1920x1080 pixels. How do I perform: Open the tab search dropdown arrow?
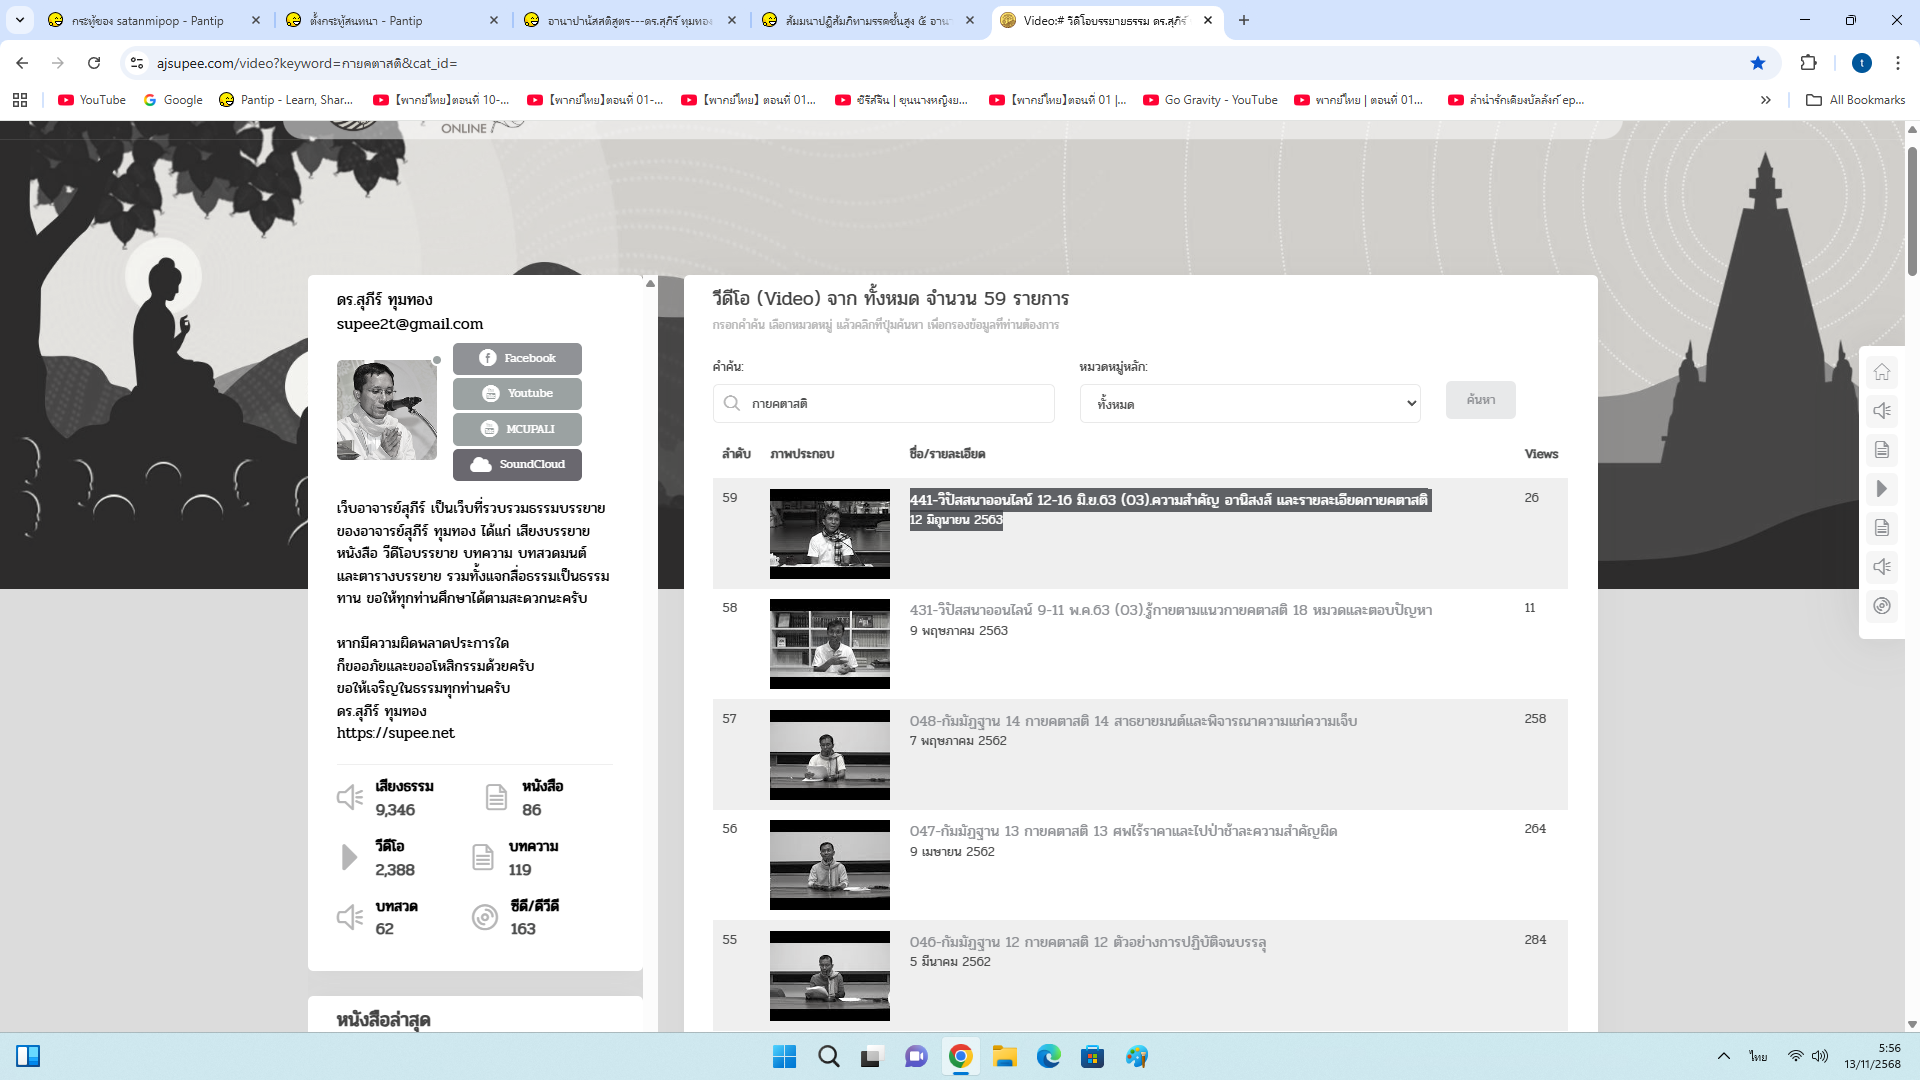click(x=20, y=20)
